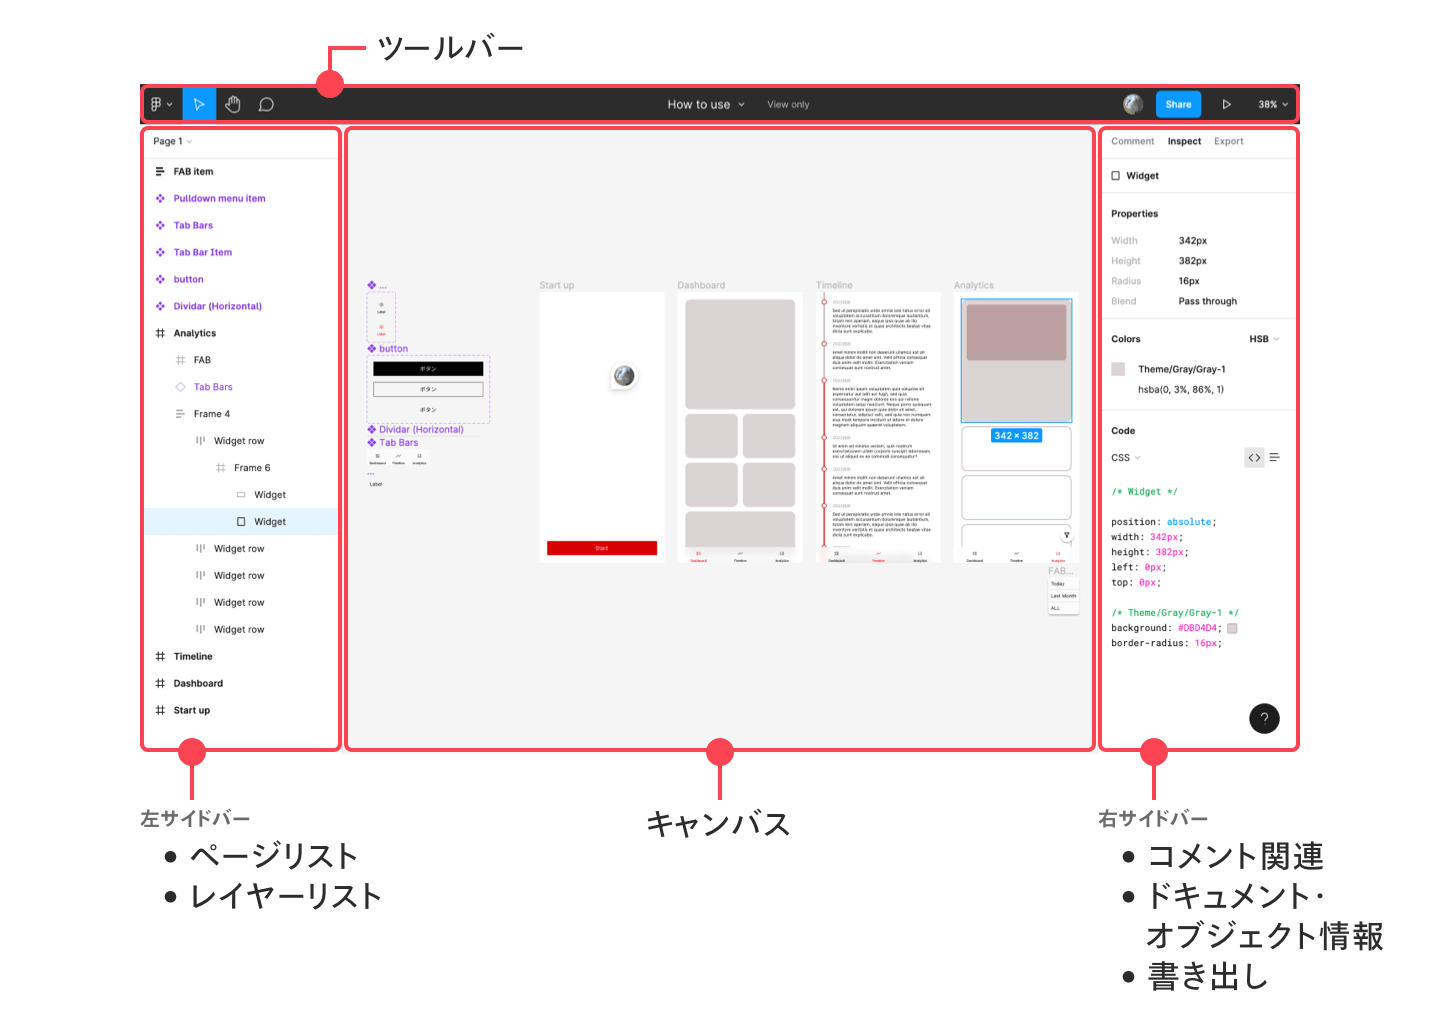Switch code panel to code view icon

(1254, 457)
